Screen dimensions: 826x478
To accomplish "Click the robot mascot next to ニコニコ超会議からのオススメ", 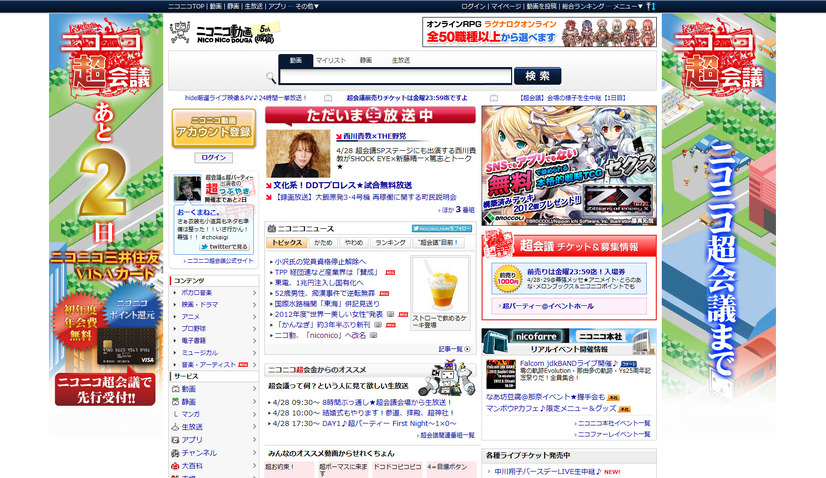I will click(x=447, y=377).
